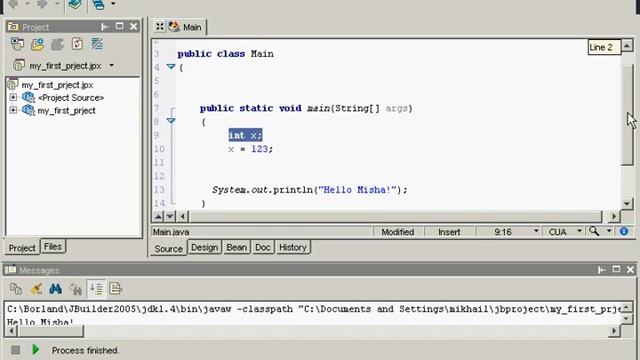Collapse the class Main code fold marker
Image resolution: width=640 pixels, height=360 pixels.
pyautogui.click(x=171, y=67)
